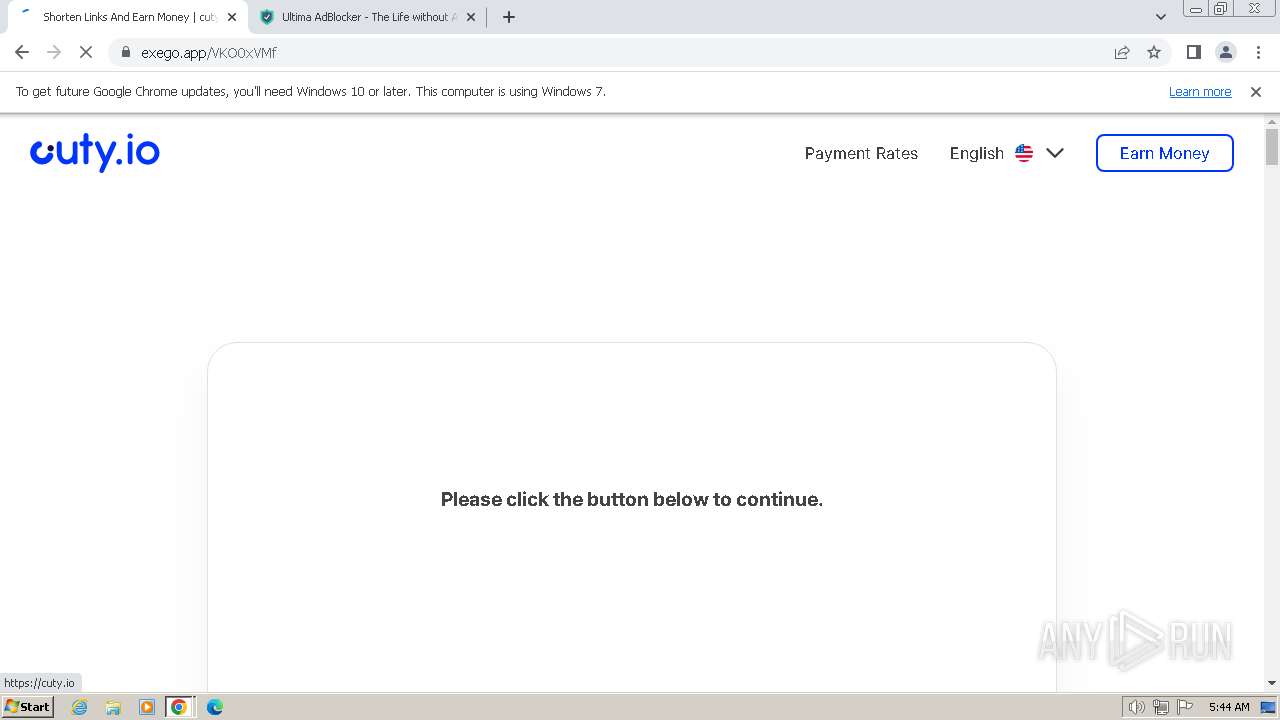This screenshot has width=1280, height=720.
Task: Open Windows Media Player from taskbar
Action: [x=147, y=707]
